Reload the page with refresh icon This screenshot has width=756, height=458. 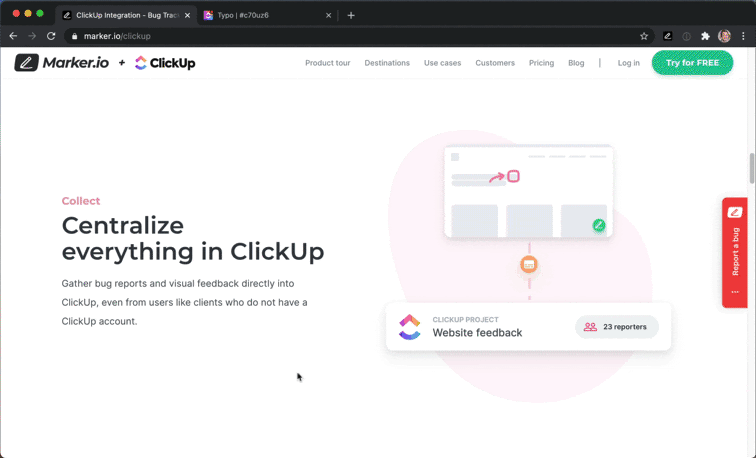pyautogui.click(x=51, y=36)
